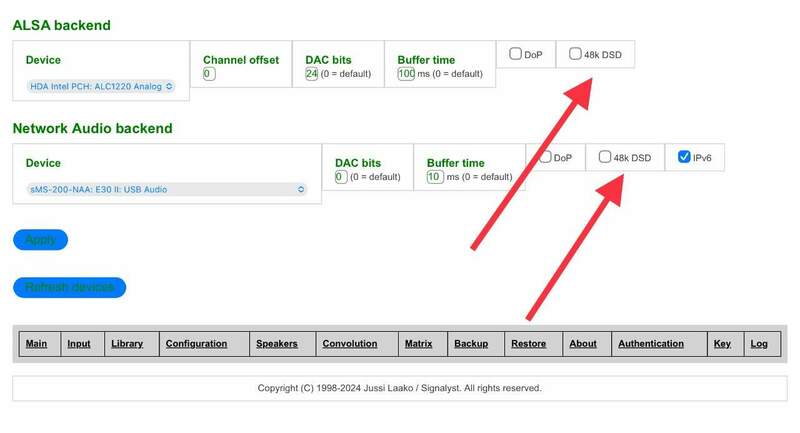This screenshot has width=800, height=433.
Task: Expand the Network Audio device dropdown
Action: click(x=167, y=188)
